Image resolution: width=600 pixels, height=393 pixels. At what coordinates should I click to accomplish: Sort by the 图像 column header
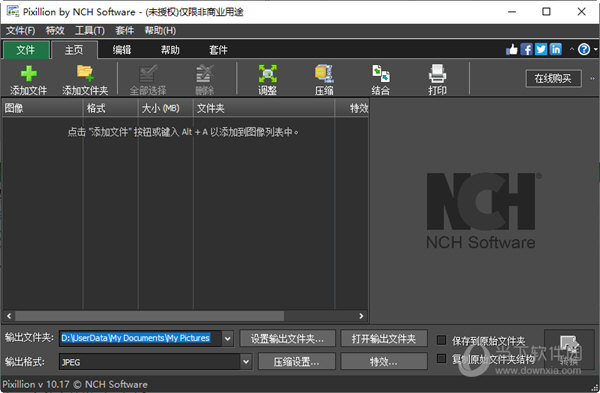click(42, 108)
